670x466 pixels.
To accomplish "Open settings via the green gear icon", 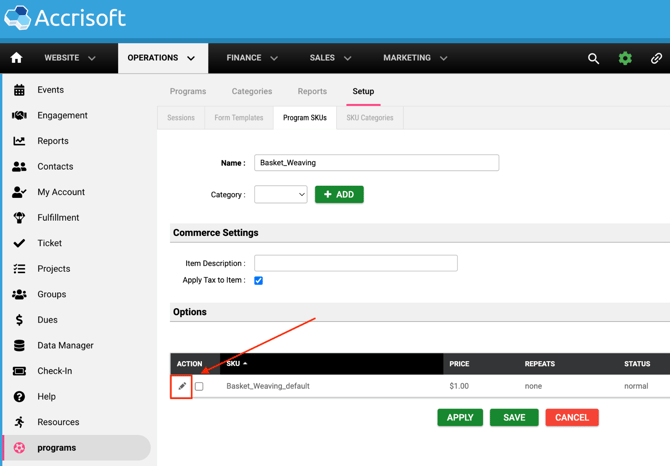I will pyautogui.click(x=625, y=59).
